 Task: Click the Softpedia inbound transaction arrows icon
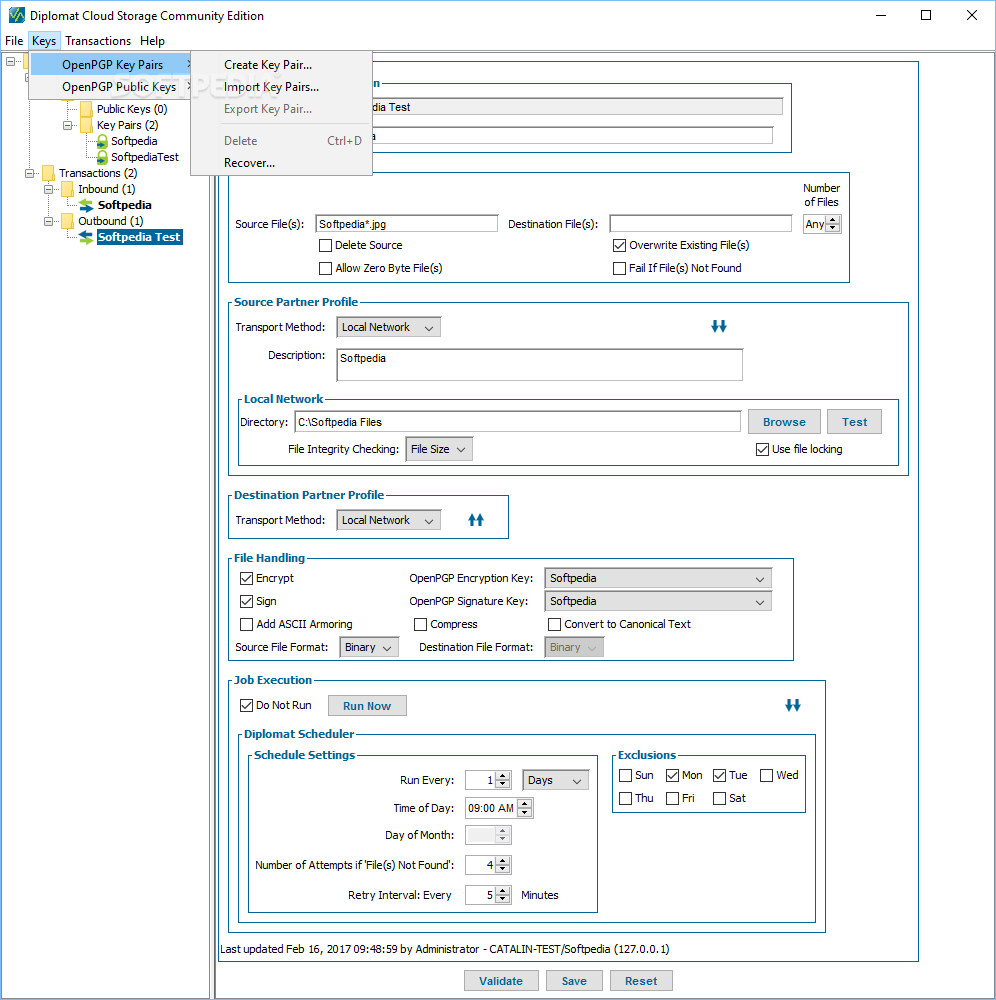86,205
